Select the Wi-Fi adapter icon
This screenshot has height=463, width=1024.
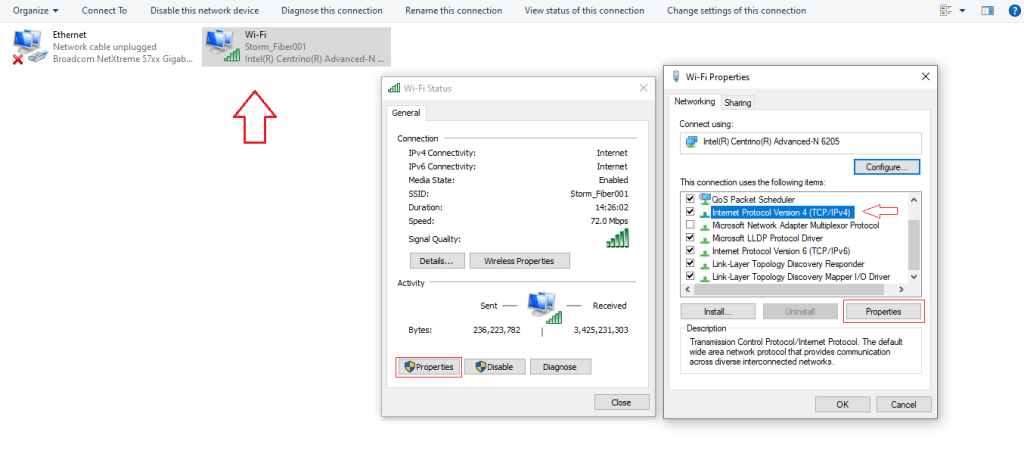click(x=222, y=47)
